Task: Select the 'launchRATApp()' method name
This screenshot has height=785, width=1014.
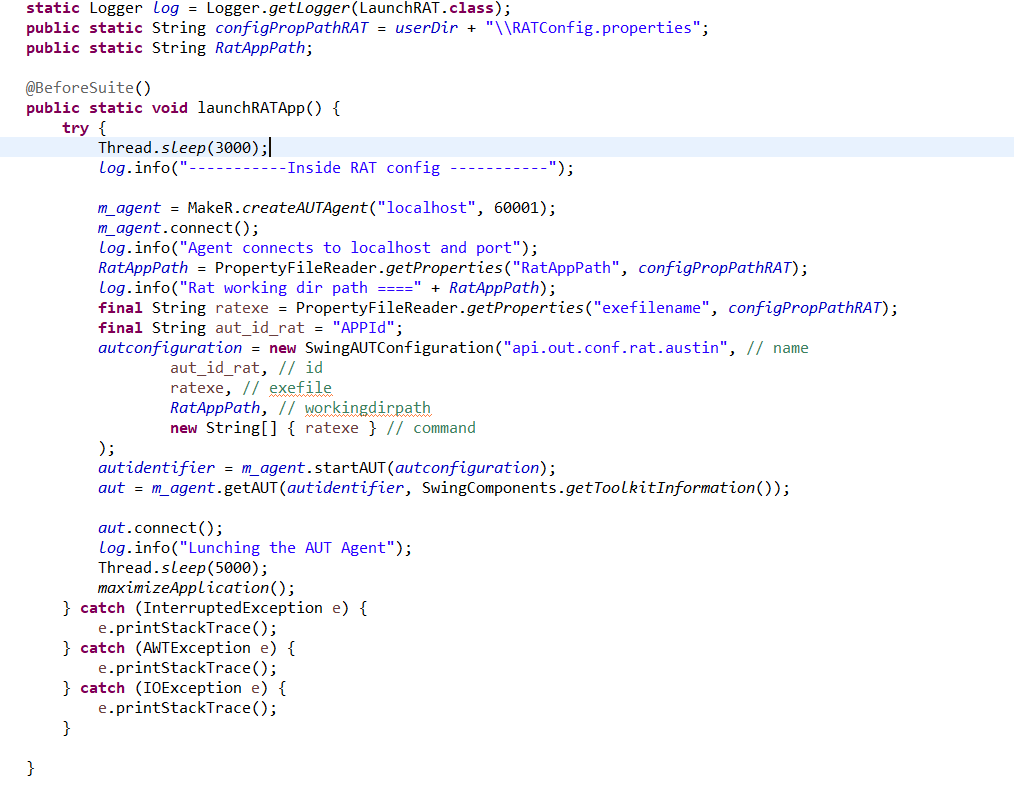Action: click(259, 108)
